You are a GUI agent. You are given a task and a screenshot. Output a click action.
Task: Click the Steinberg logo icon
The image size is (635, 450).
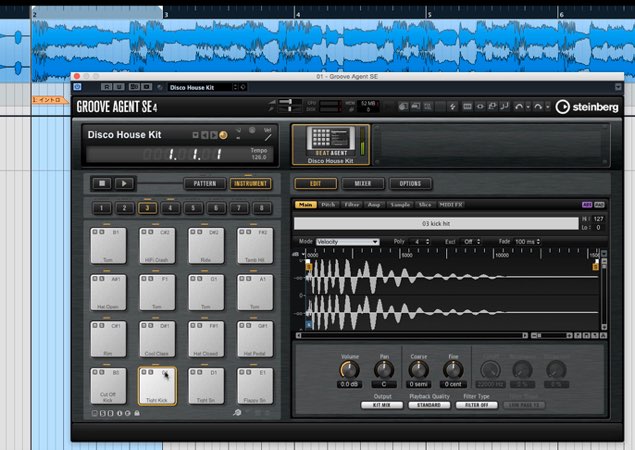click(563, 107)
